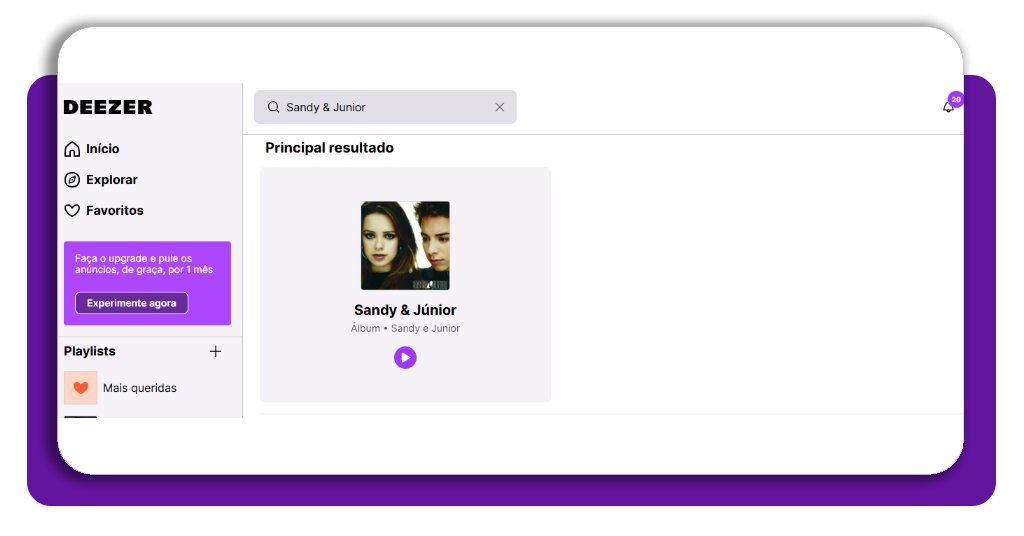The image size is (1024, 536).
Task: Select the Explorar menu item
Action: (x=111, y=180)
